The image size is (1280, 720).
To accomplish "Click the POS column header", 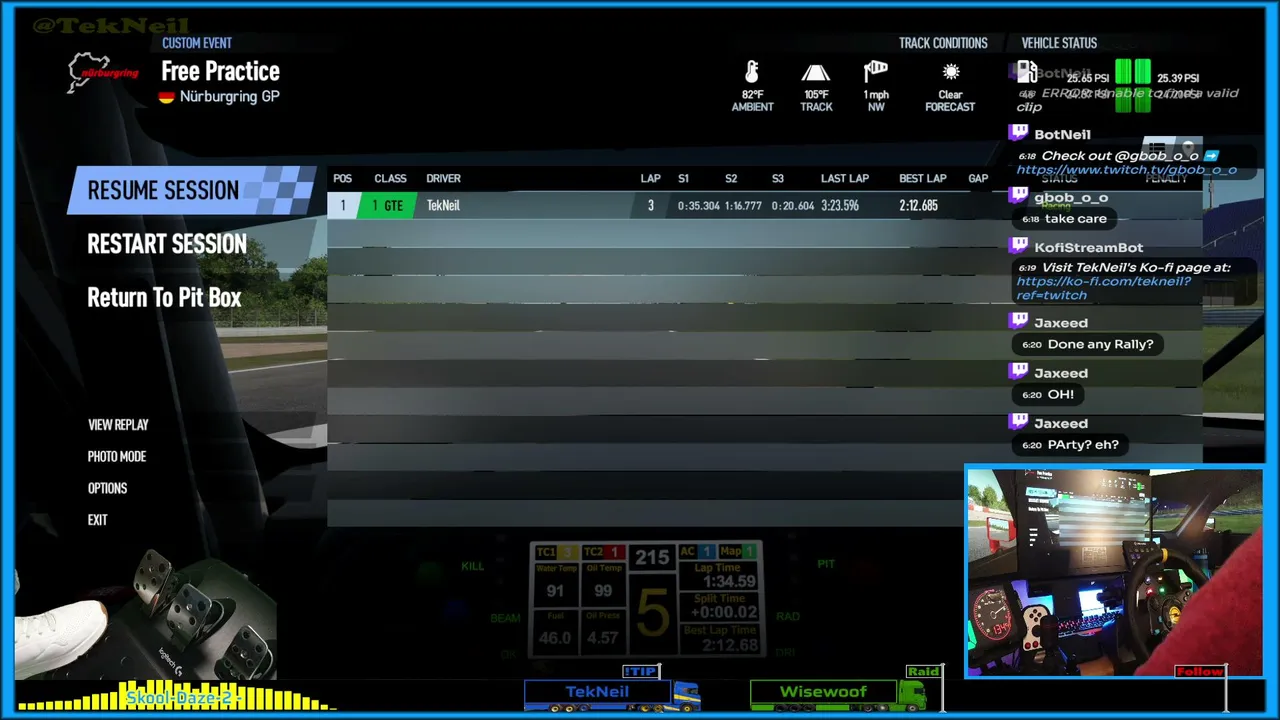I will point(343,179).
